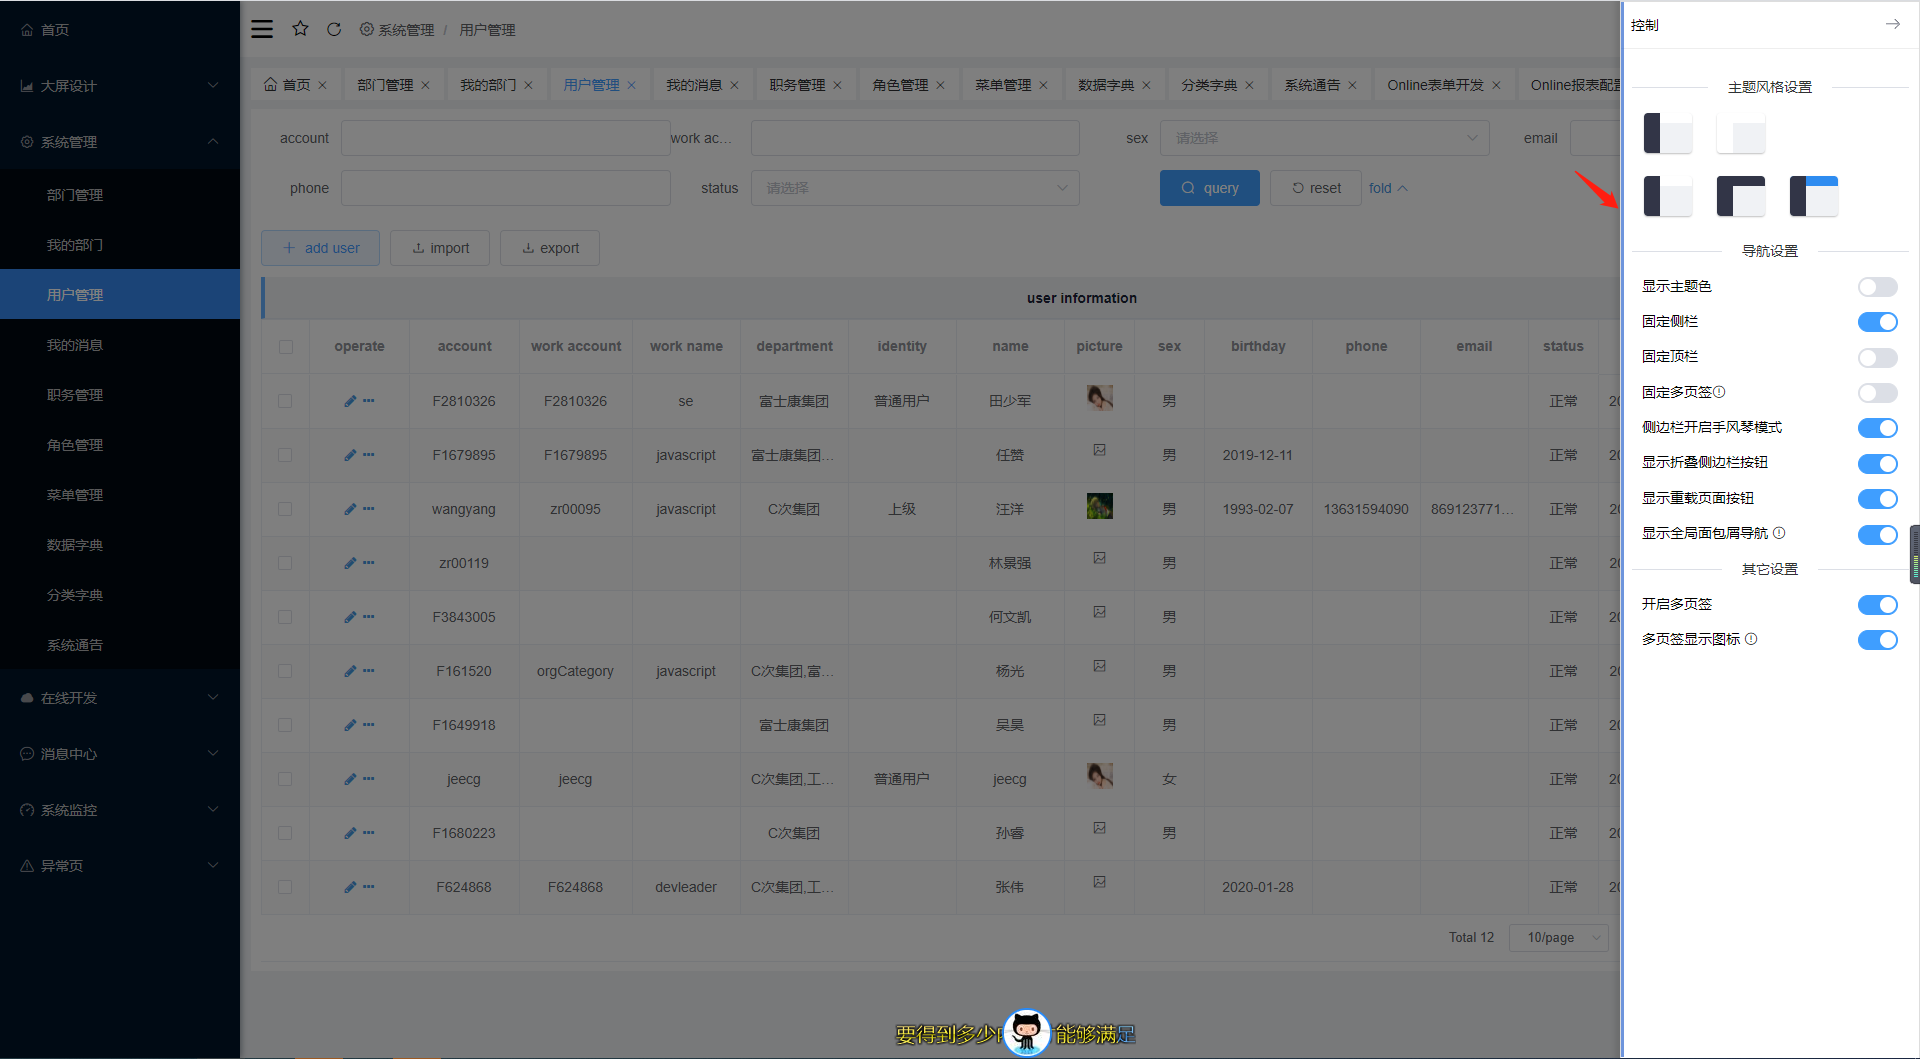Click the 消息中心 message icon
Screen dimensions: 1920x1059
(x=27, y=754)
